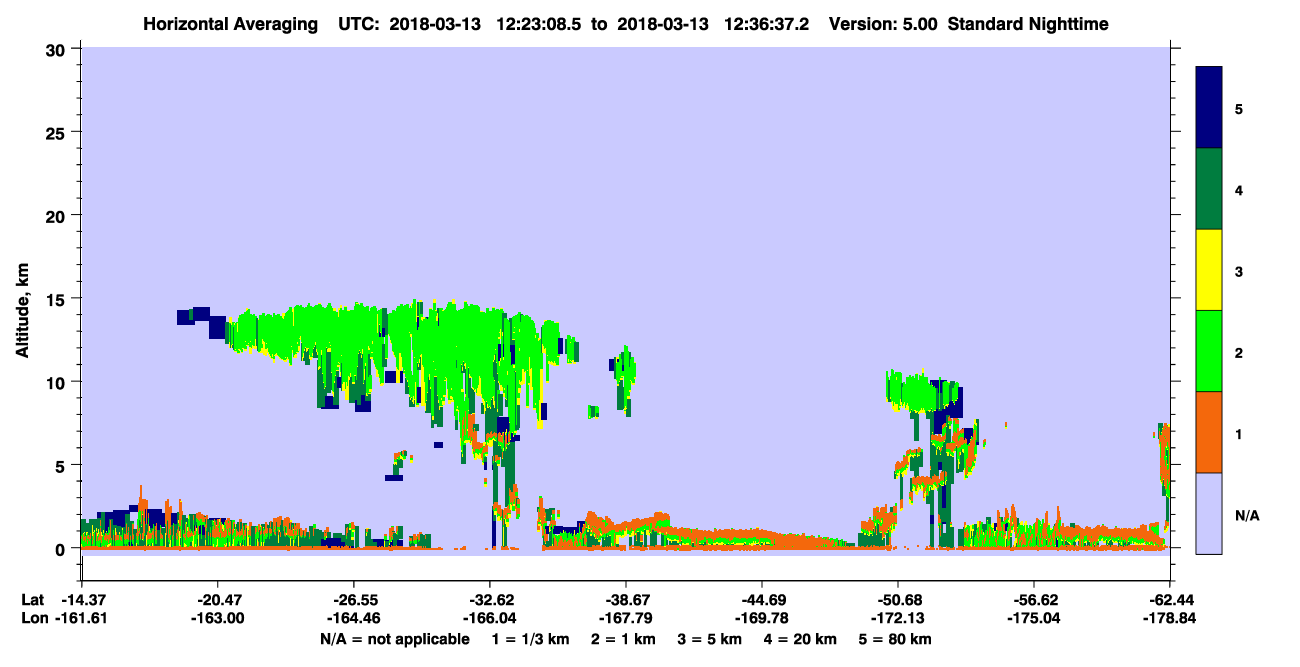Viewport: 1300px width, 667px height.
Task: Click latitude value '-26.55'
Action: click(x=353, y=600)
